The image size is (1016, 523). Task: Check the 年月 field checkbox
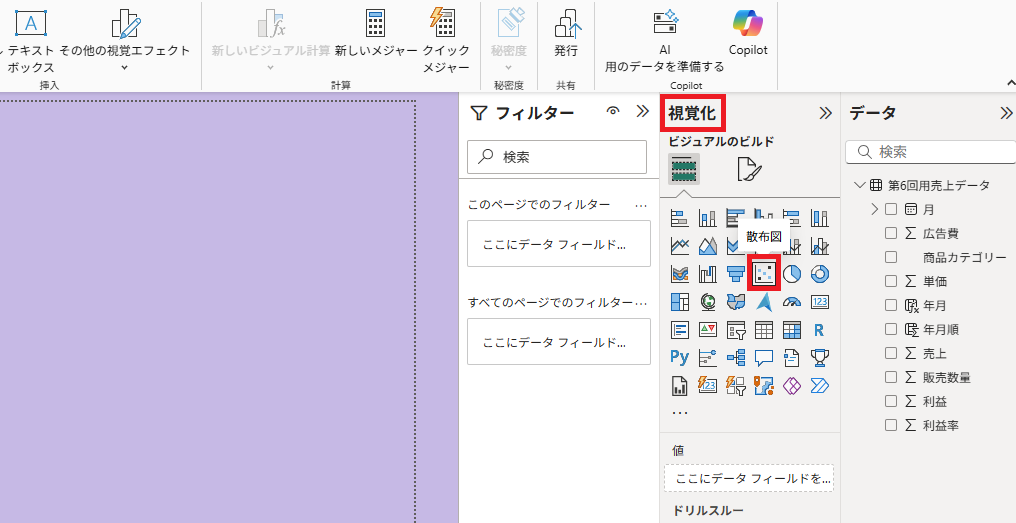891,305
